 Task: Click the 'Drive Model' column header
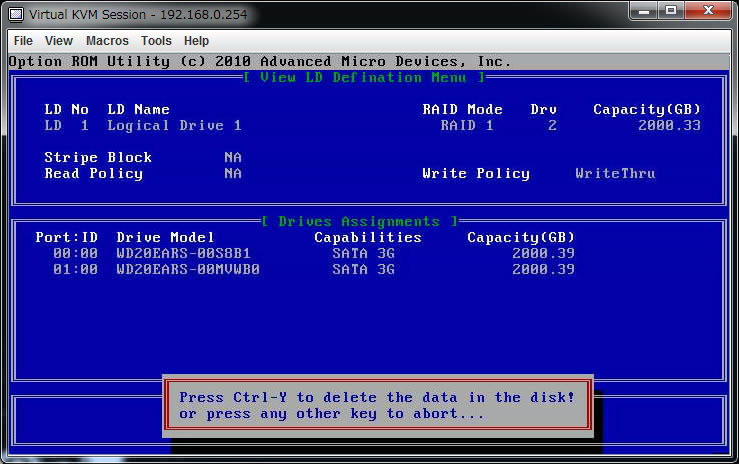[165, 237]
